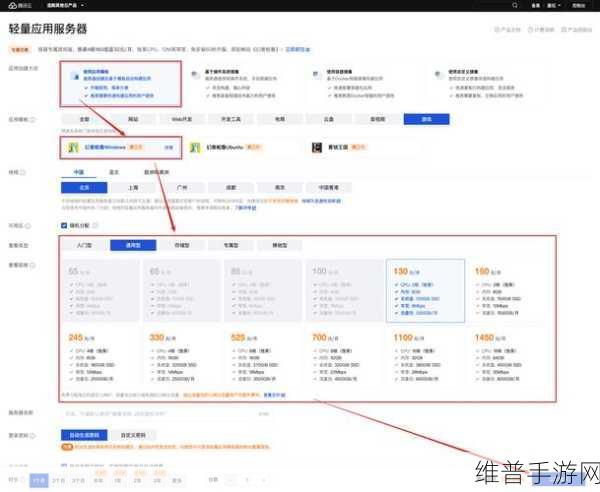
Task: Switch to the 亚太 region tab
Action: tap(114, 172)
